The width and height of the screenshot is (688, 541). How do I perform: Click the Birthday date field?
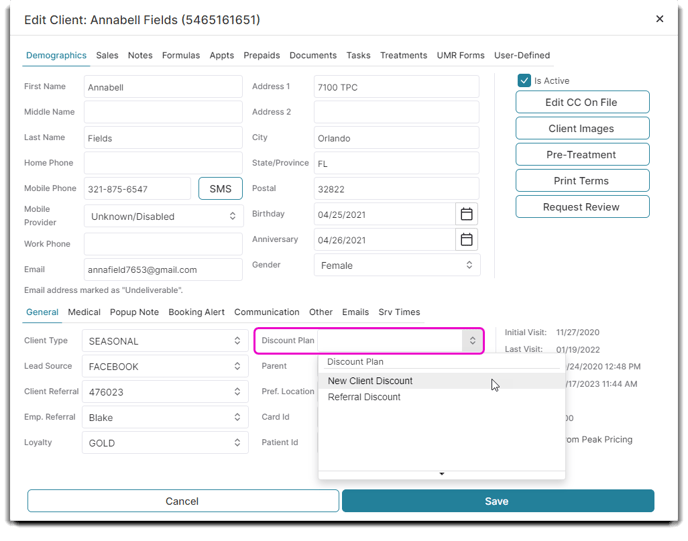[x=385, y=214]
